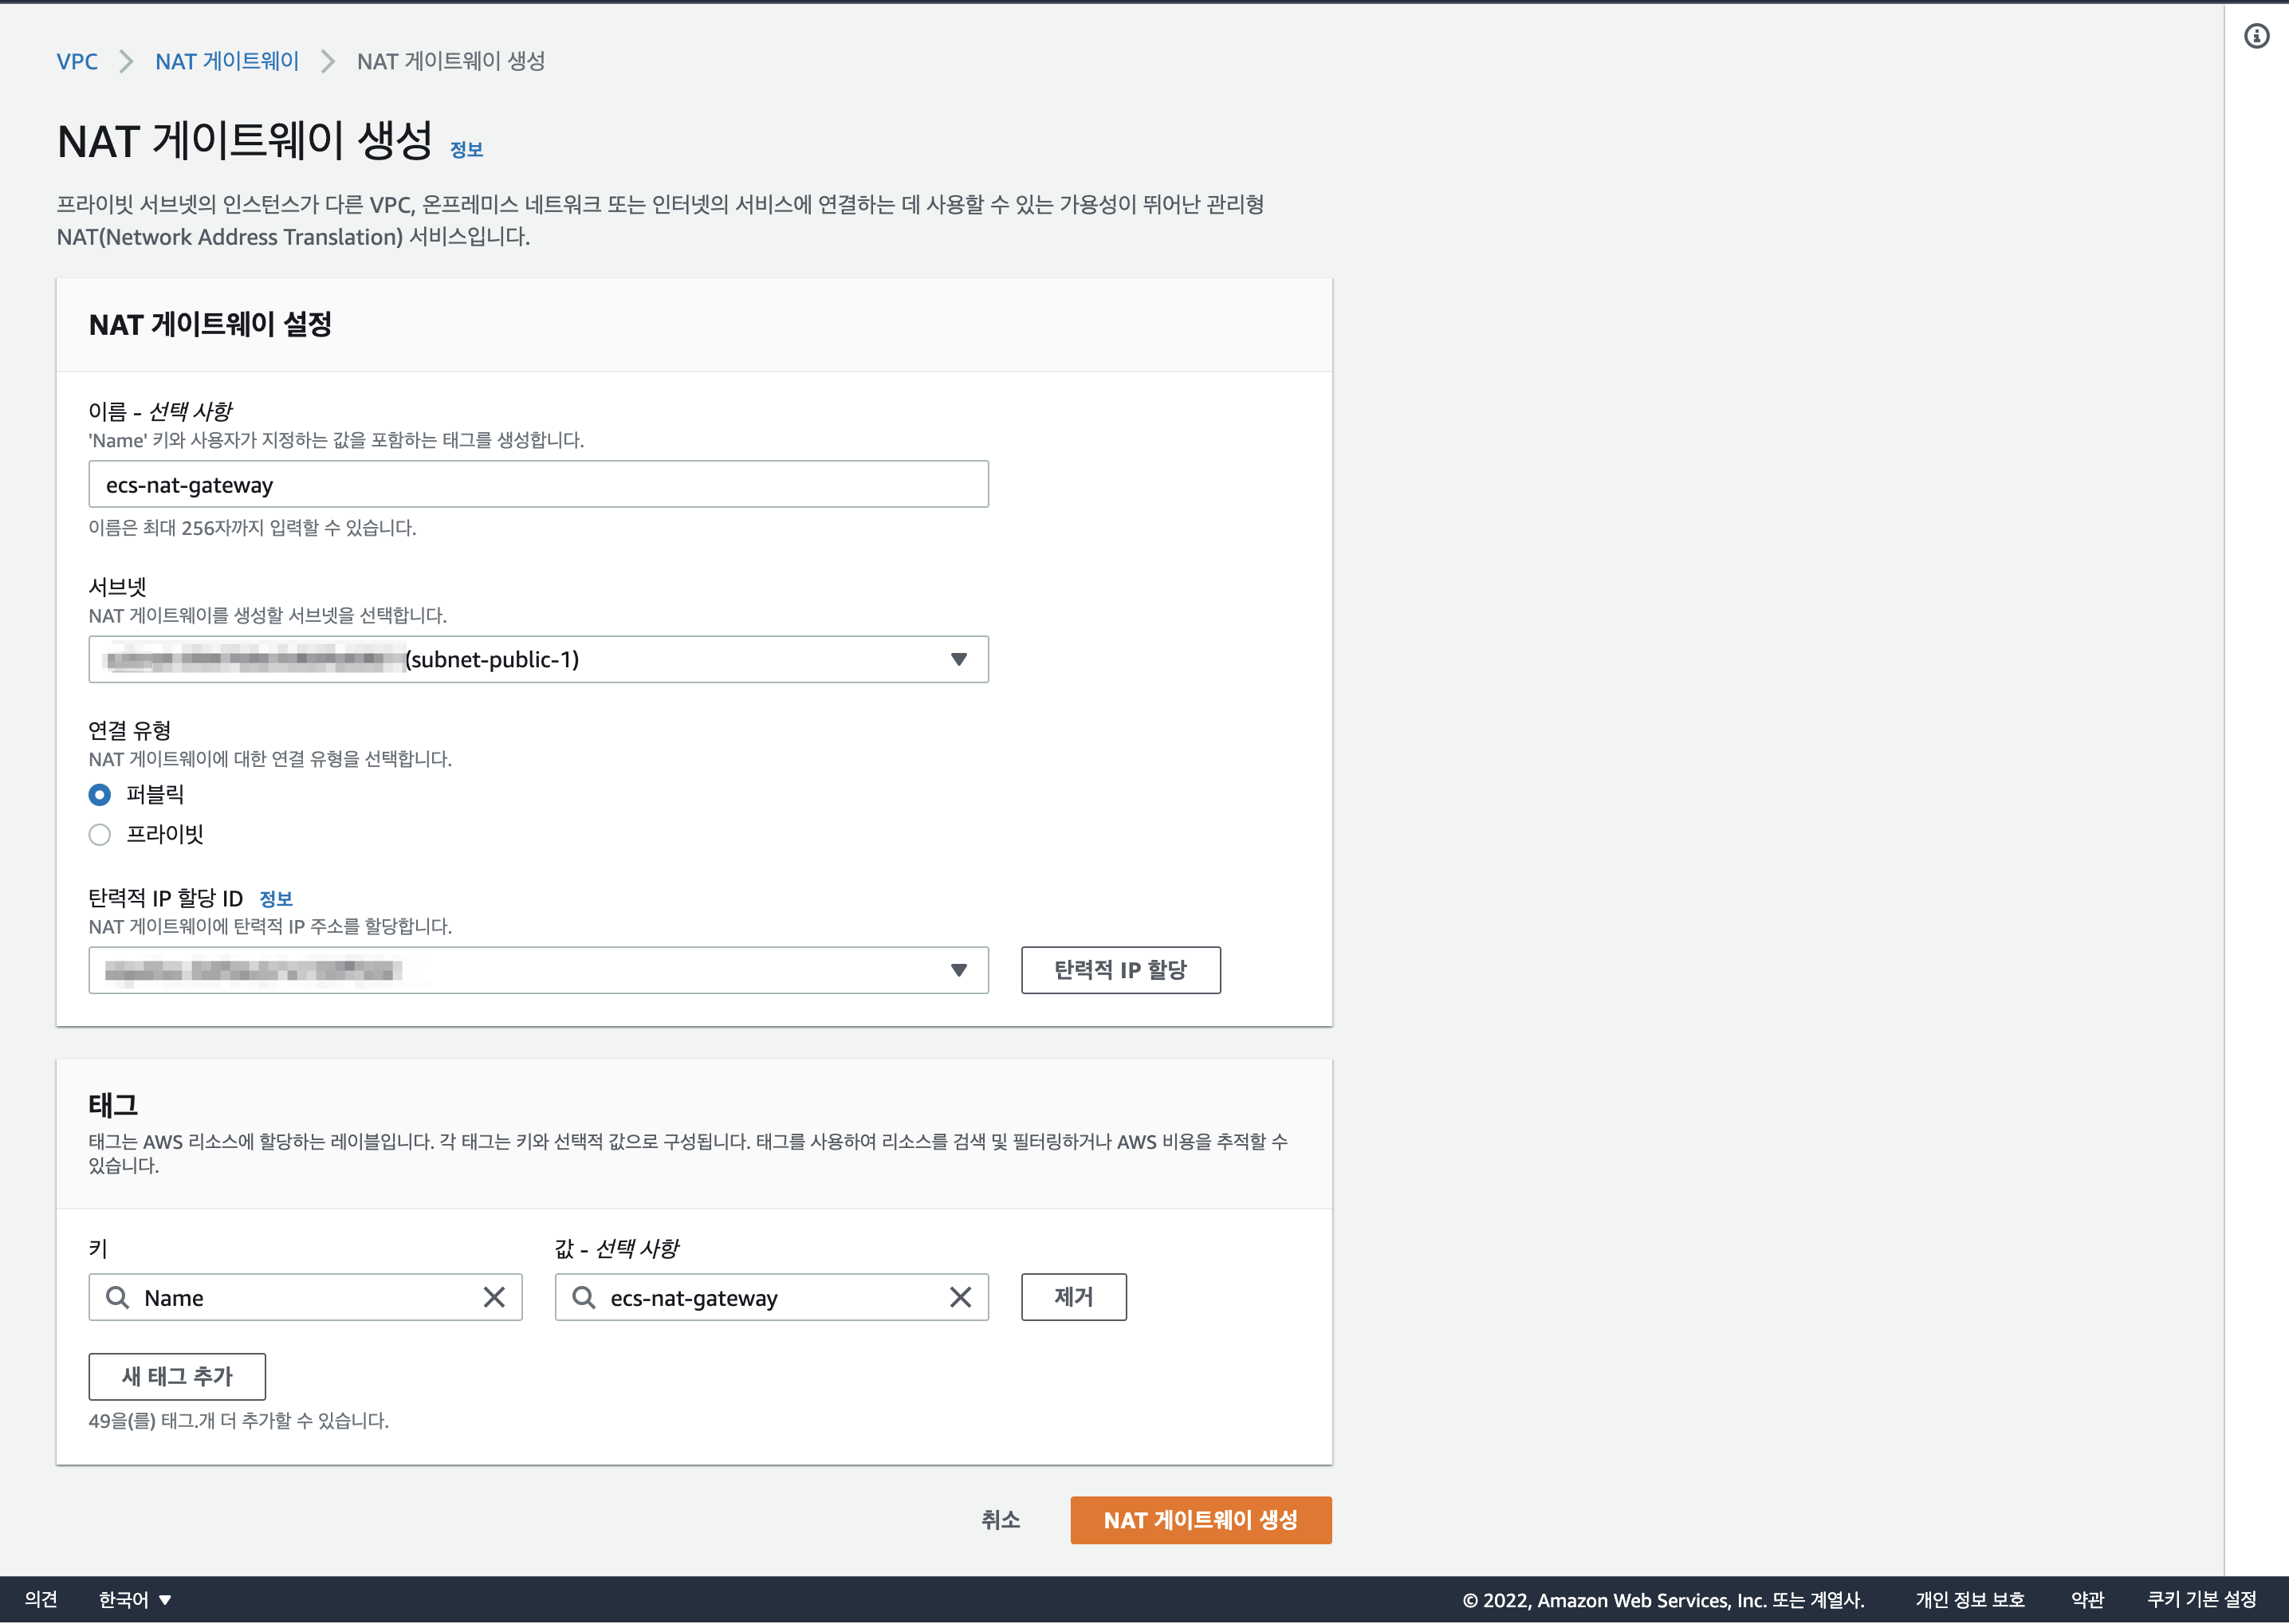
Task: Click the 제거 tag button
Action: (1073, 1297)
